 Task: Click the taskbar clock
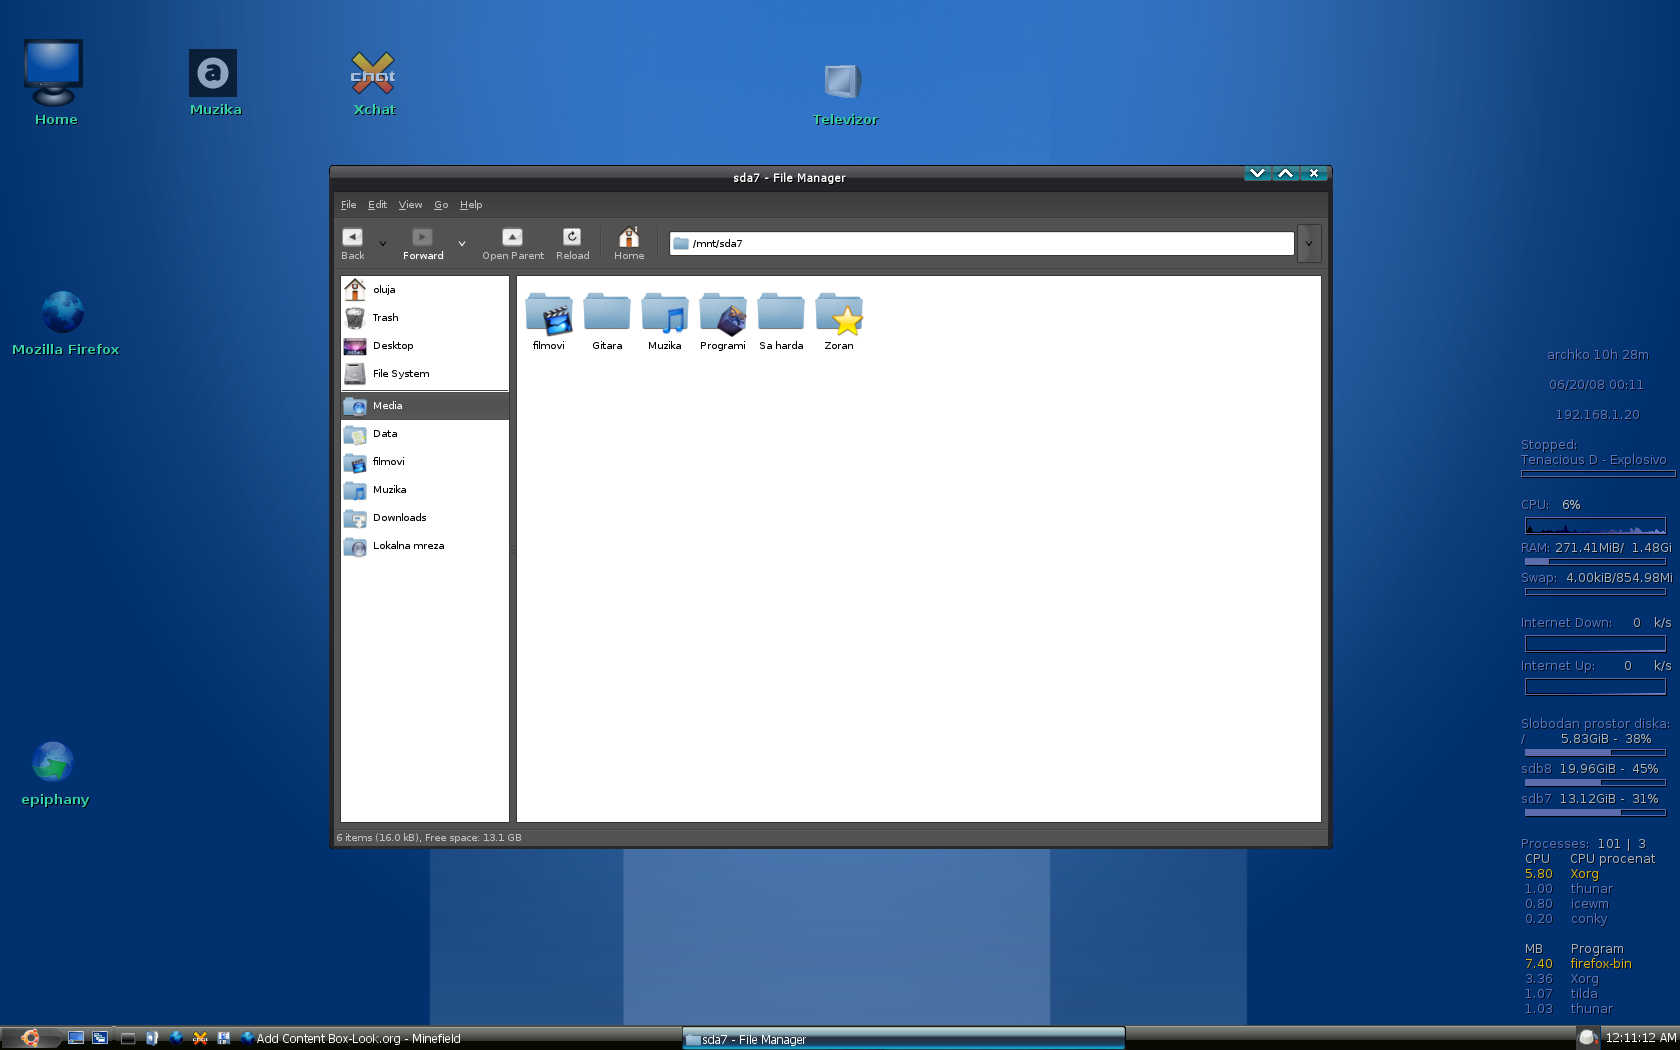[x=1640, y=1039]
